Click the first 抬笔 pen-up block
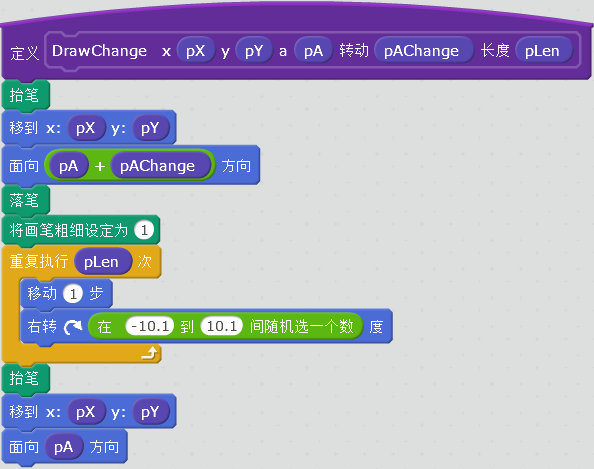This screenshot has height=469, width=594. click(26, 95)
